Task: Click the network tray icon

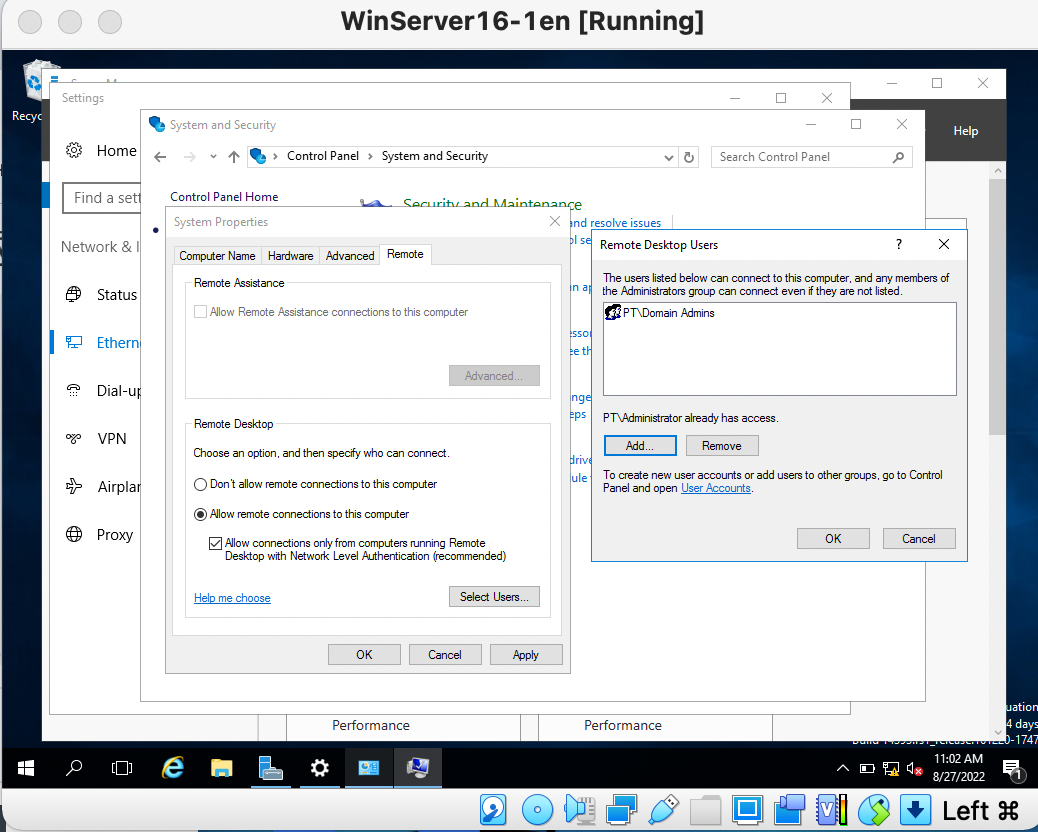Action: tap(890, 768)
